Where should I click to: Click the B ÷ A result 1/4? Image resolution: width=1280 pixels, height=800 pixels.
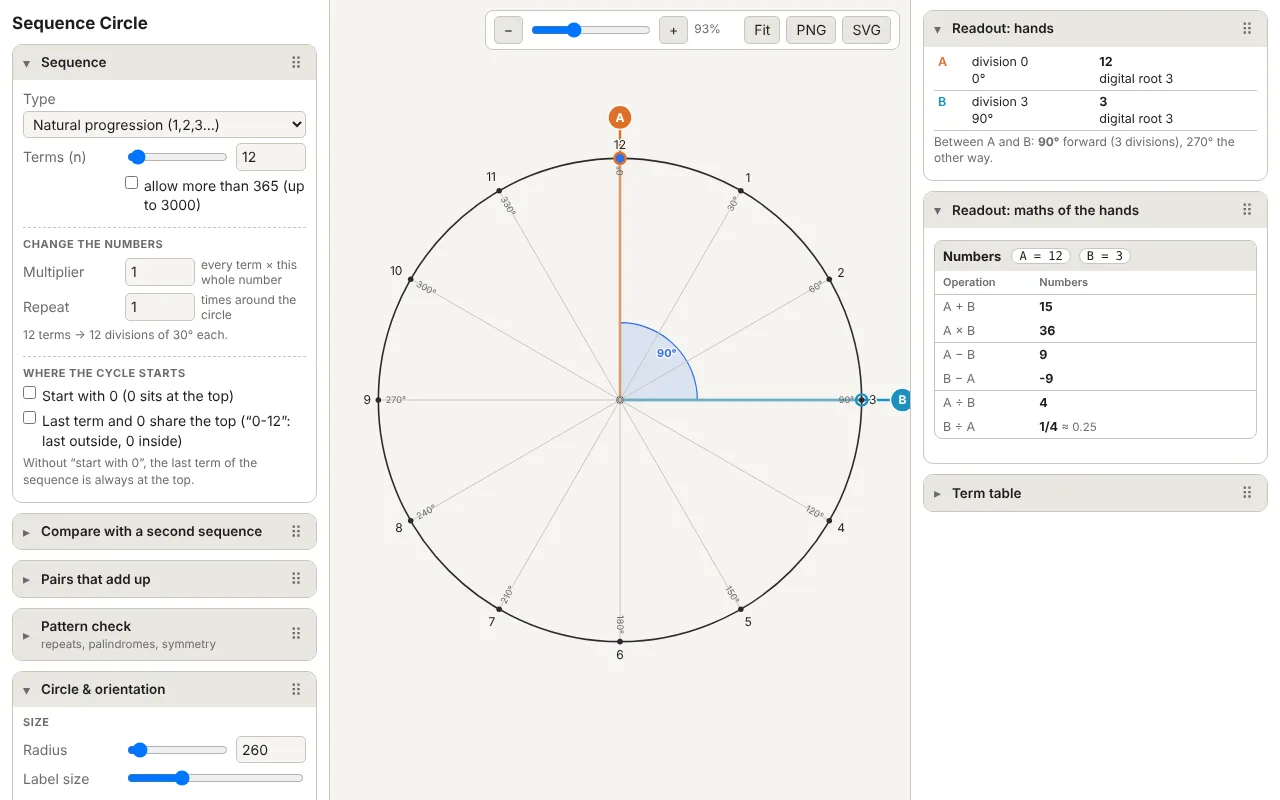(x=1048, y=426)
